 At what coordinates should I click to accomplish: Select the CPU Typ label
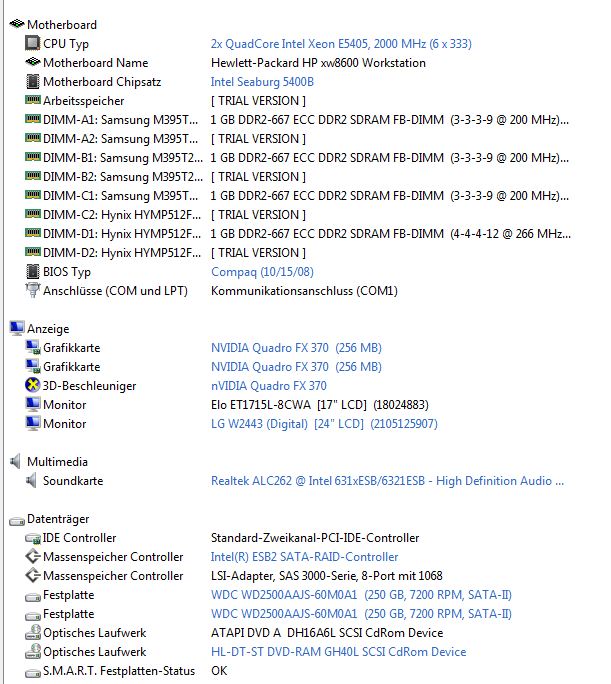tap(66, 44)
